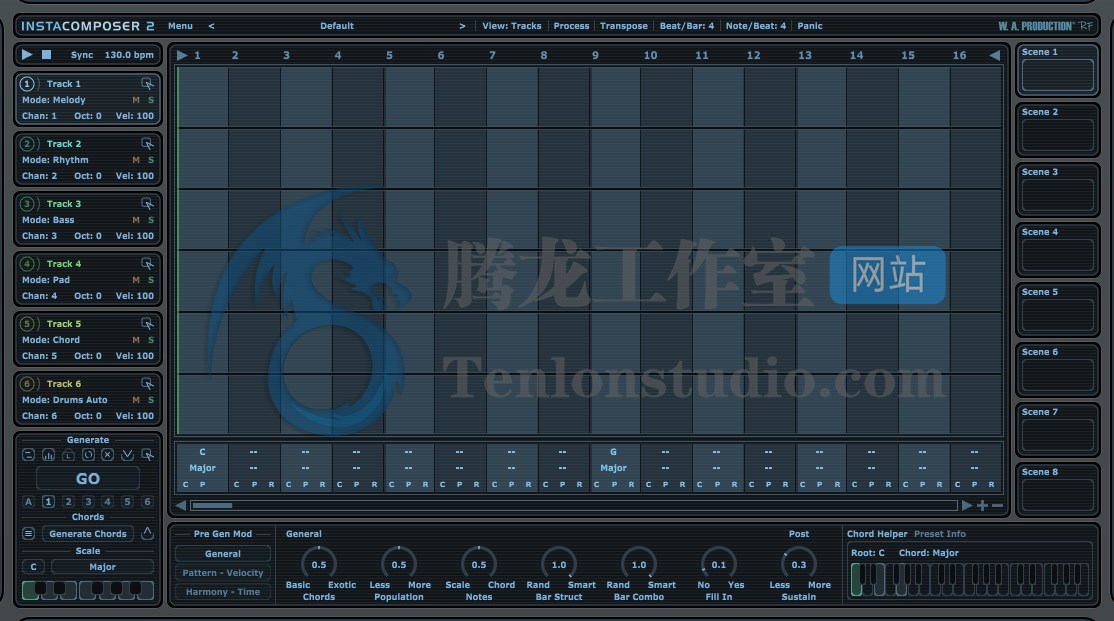Viewport: 1114px width, 621px height.
Task: Click the Track 1 number circle icon
Action: pyautogui.click(x=27, y=84)
